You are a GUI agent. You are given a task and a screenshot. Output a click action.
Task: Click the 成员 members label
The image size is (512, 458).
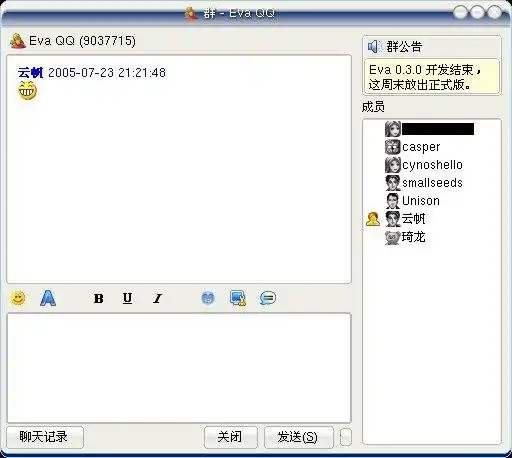pos(373,107)
